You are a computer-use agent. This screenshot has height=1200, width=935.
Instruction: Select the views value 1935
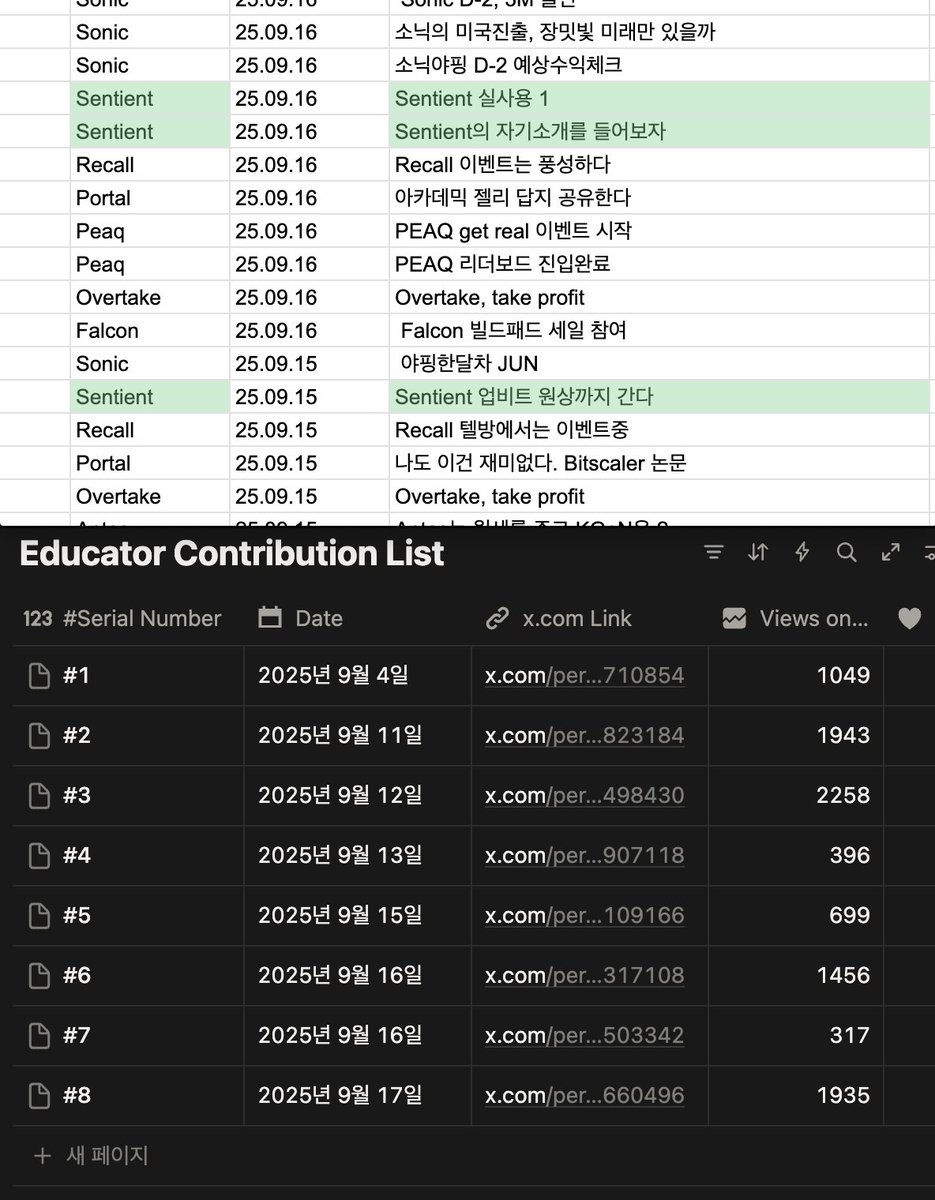pos(843,1096)
